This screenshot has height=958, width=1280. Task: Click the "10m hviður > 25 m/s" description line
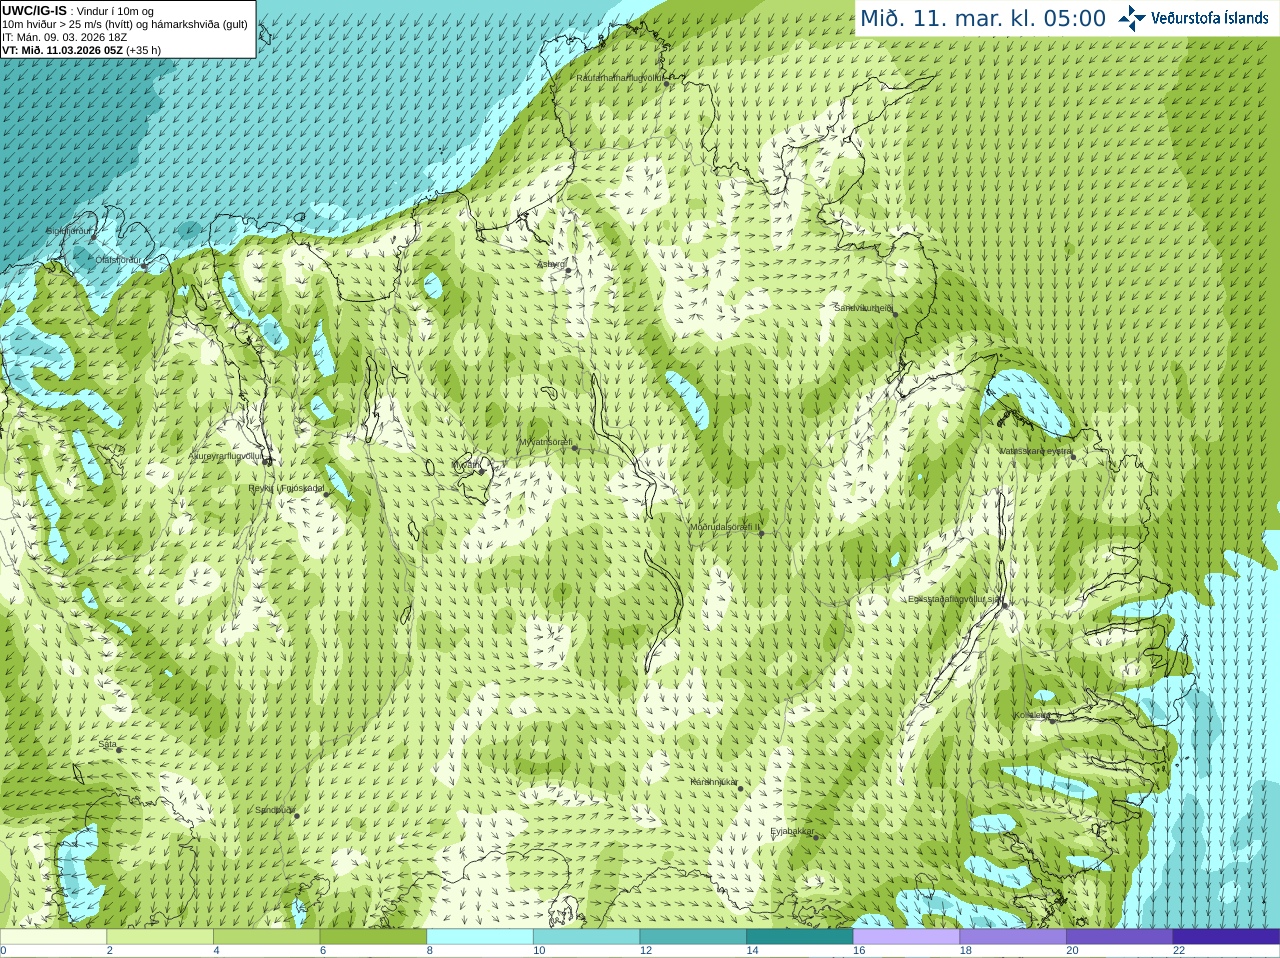pyautogui.click(x=125, y=24)
